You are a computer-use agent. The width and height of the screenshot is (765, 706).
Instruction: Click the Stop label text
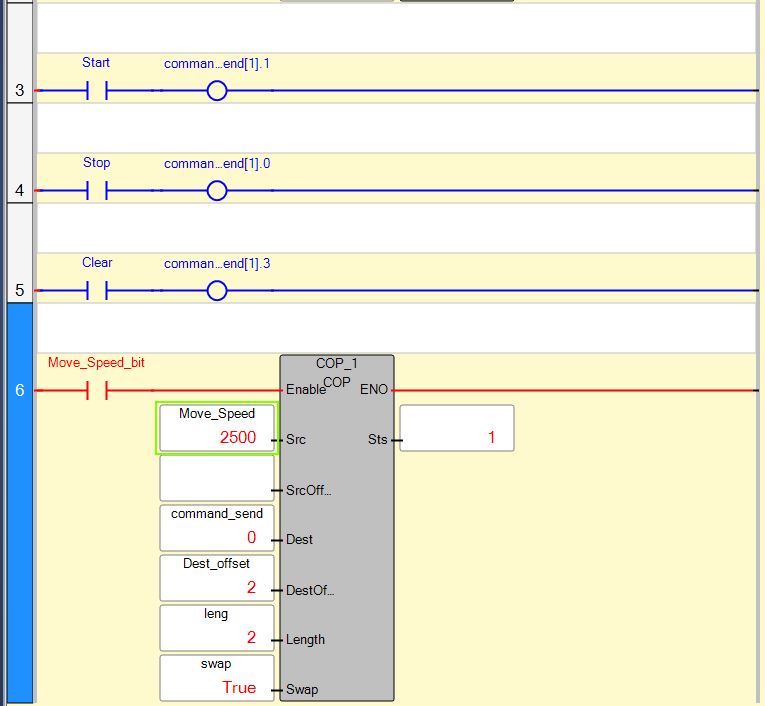(97, 162)
